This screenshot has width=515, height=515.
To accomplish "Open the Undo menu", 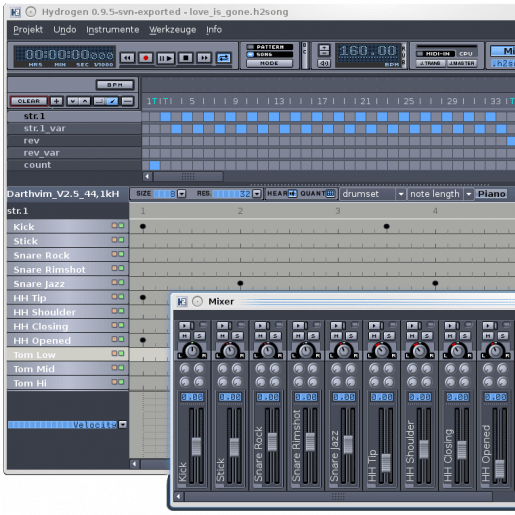I will 65,30.
